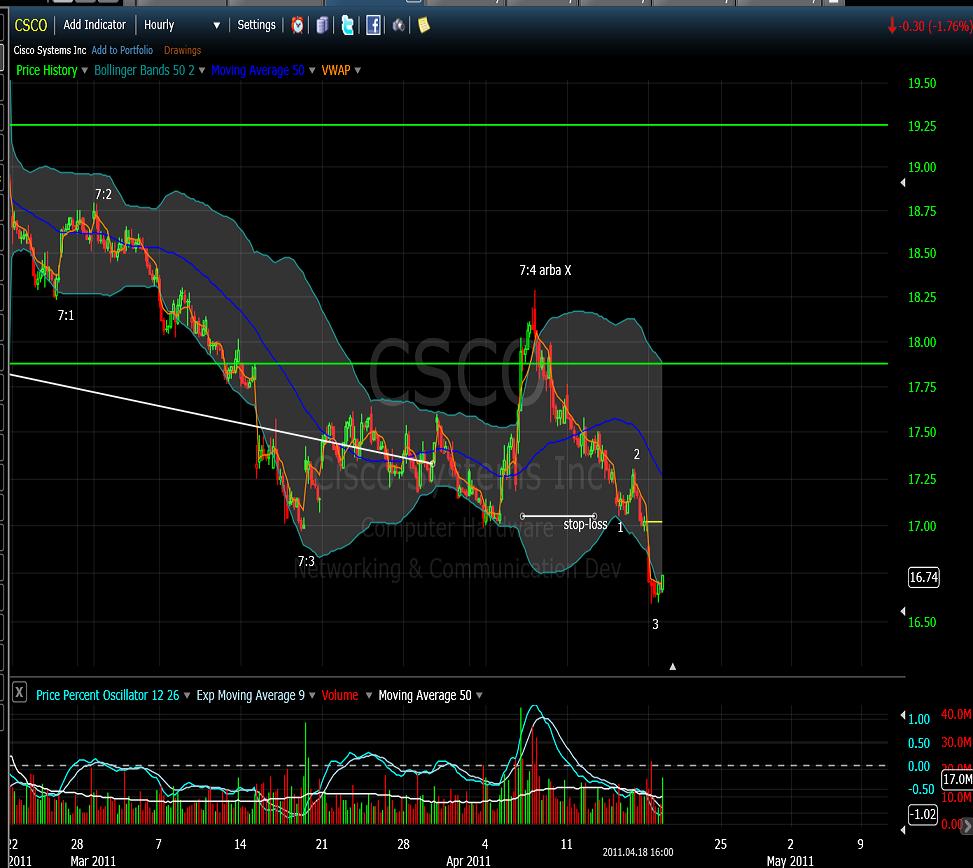Click the stacked documents icon in toolbar
Screen dimensions: 973x868
(322, 25)
